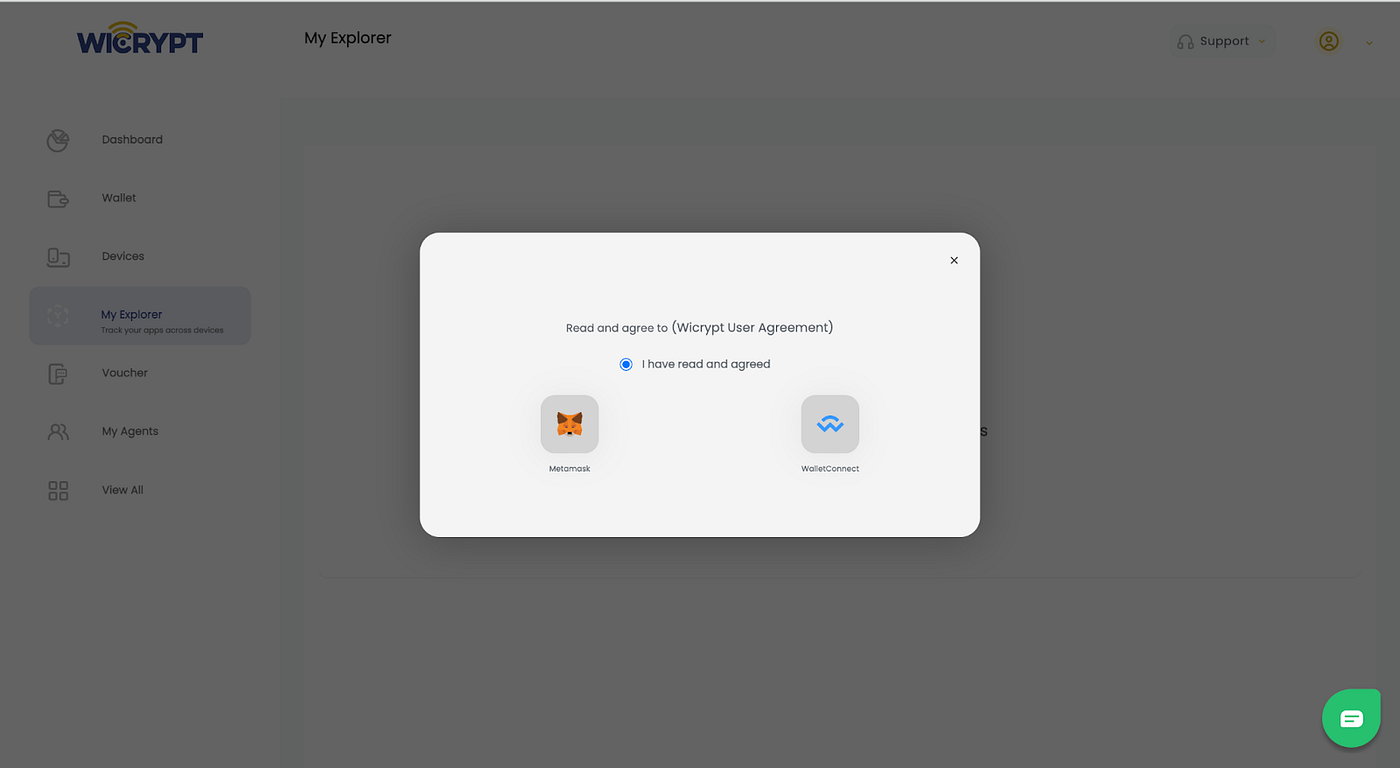This screenshot has width=1400, height=768.
Task: Click the Voucher sidebar icon
Action: point(58,374)
